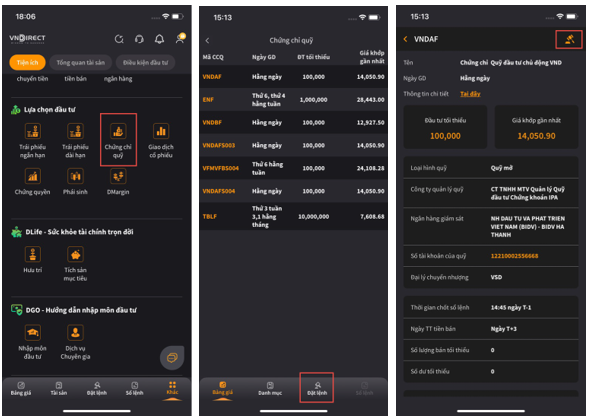Go back from VNDAF detail screen
The width and height of the screenshot is (592, 417).
[405, 39]
